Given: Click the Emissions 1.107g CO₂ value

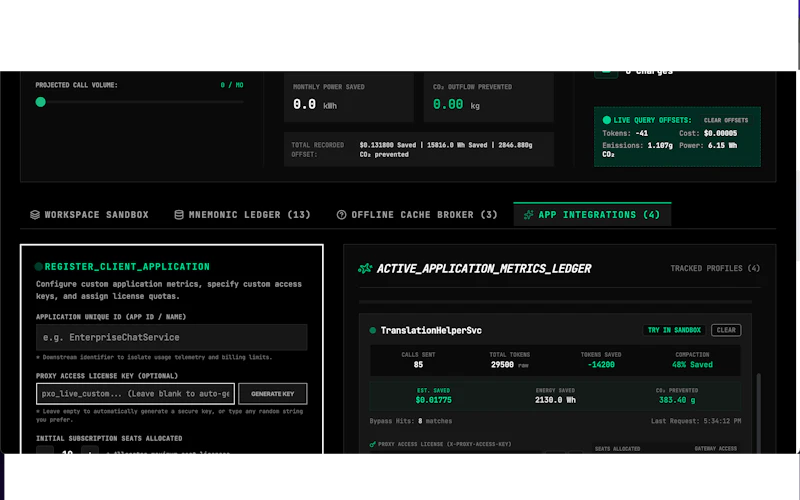Looking at the screenshot, I should [x=637, y=149].
